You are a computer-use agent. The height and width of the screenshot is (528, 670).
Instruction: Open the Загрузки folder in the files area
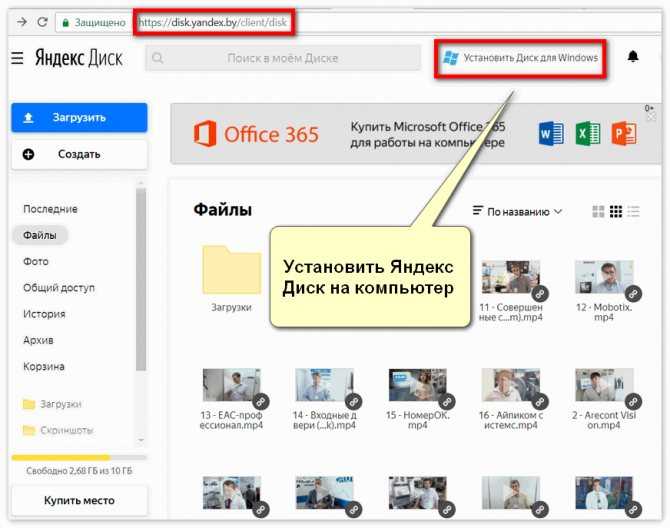[x=232, y=270]
